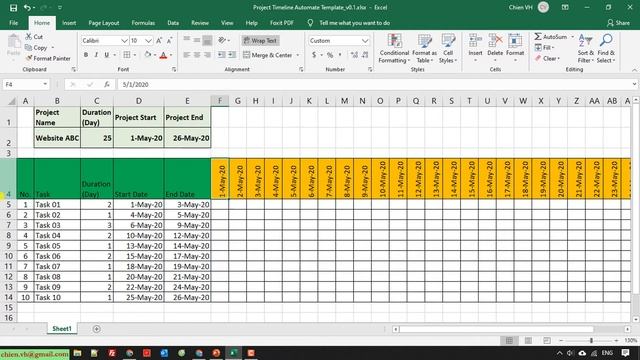Toggle Italic formatting
This screenshot has width=640, height=360.
[96, 55]
